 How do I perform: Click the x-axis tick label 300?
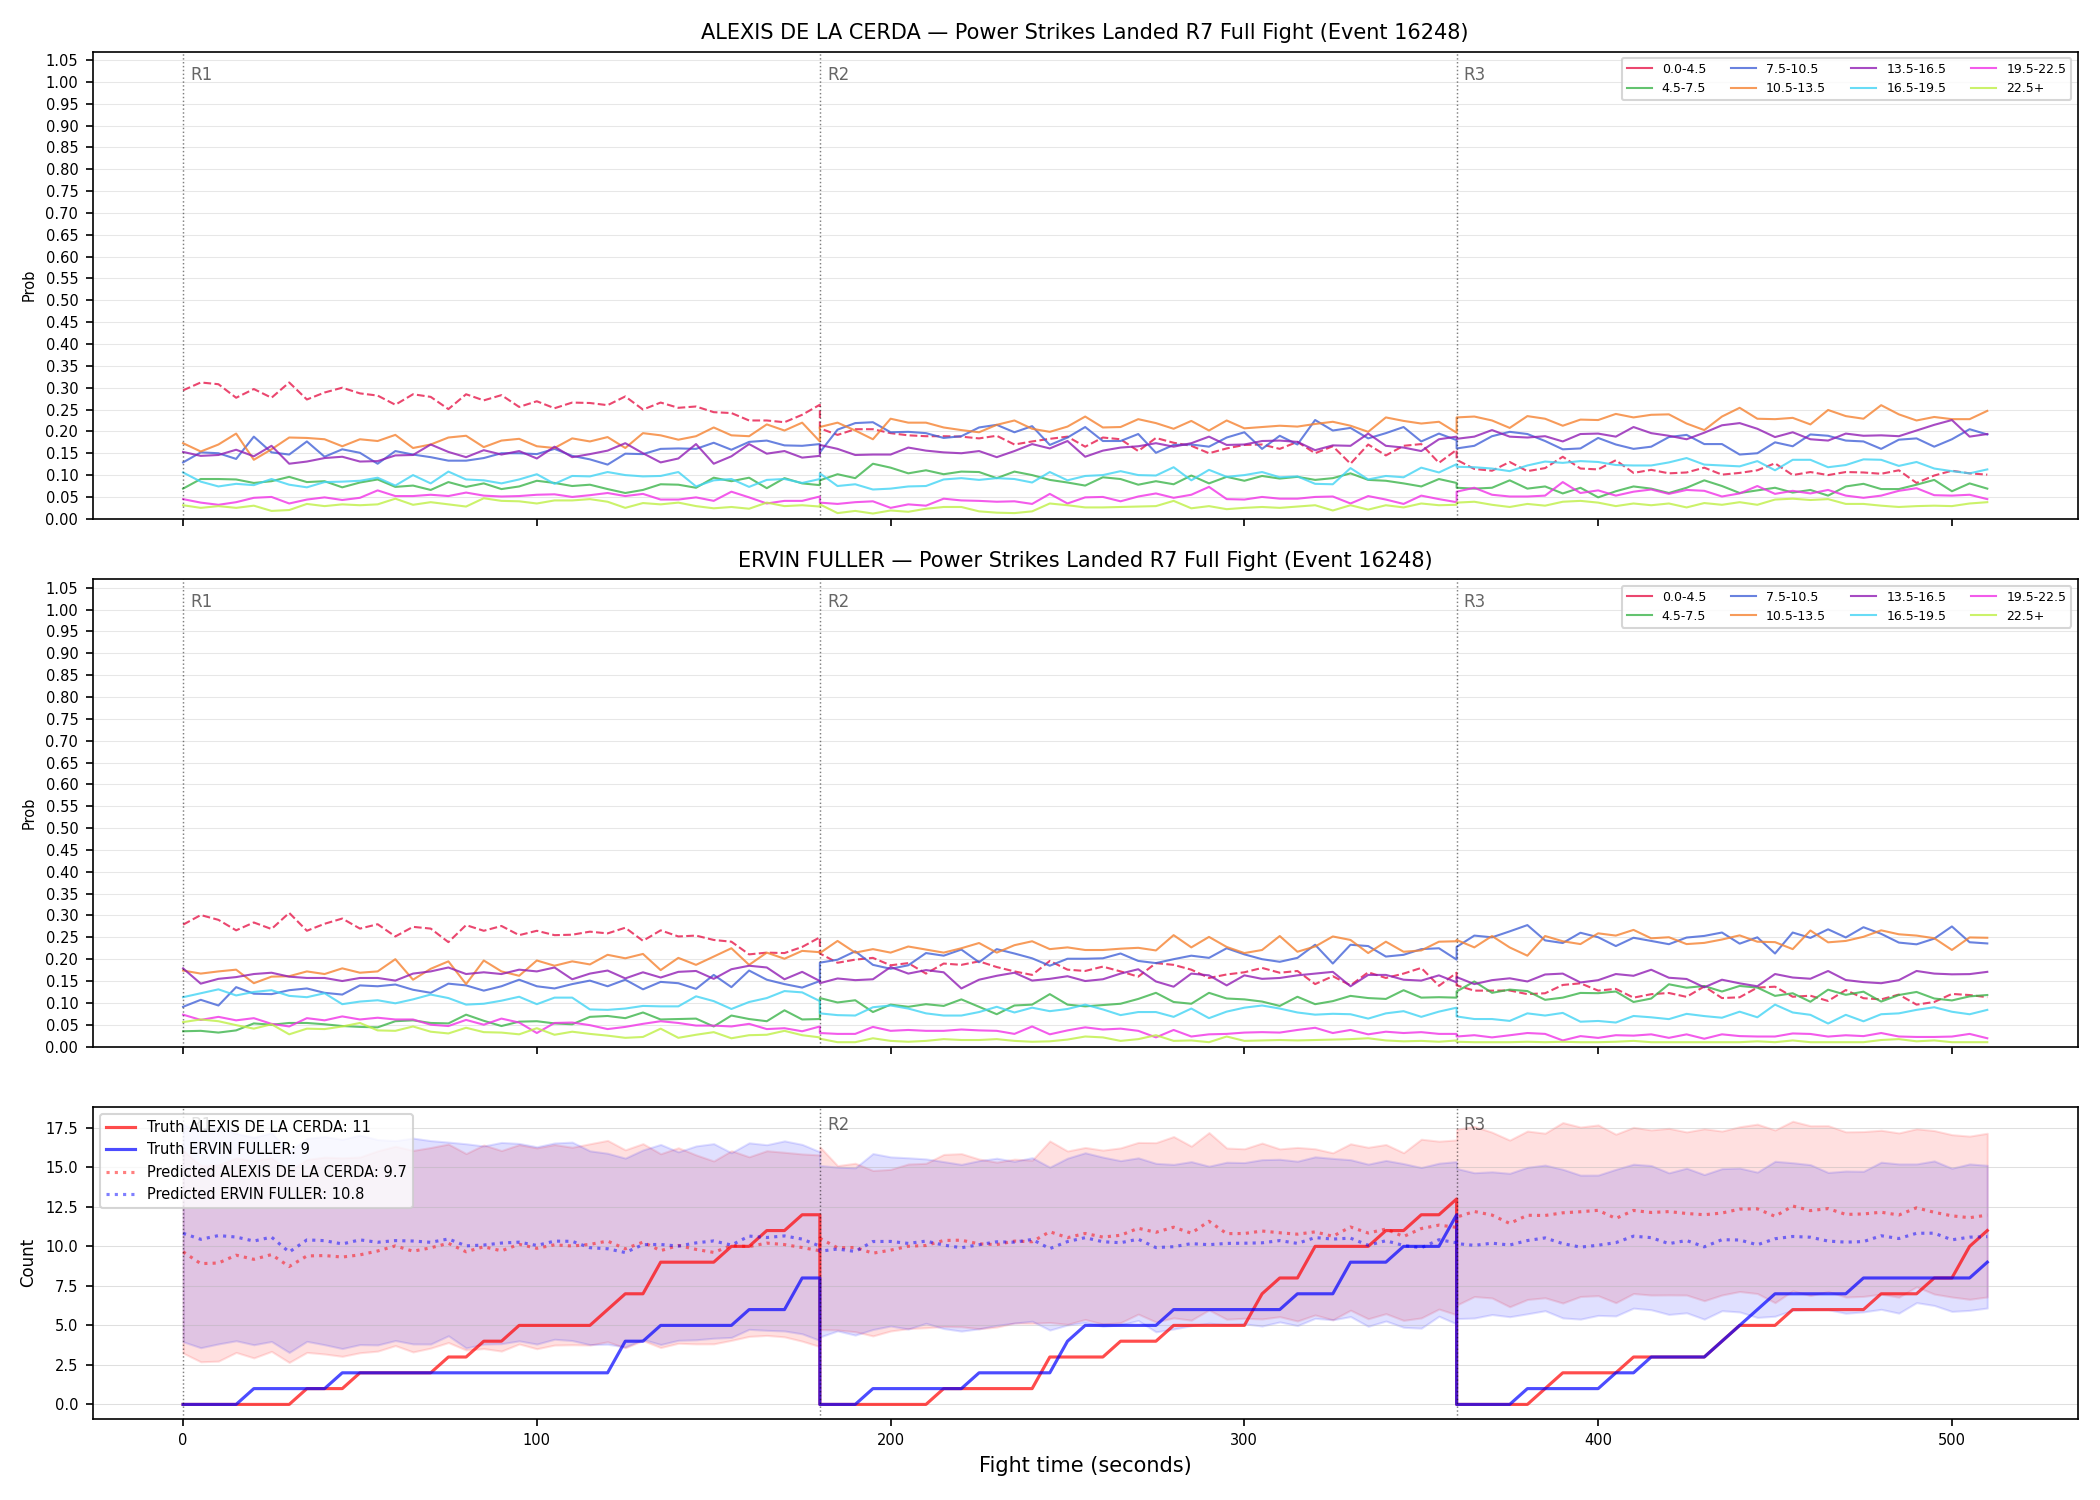tap(1244, 1440)
